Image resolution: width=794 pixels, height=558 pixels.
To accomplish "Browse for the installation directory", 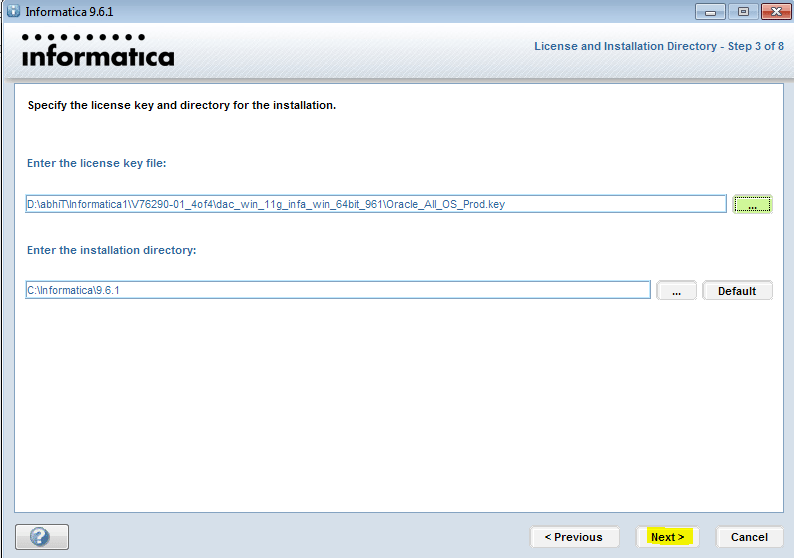I will (x=677, y=291).
